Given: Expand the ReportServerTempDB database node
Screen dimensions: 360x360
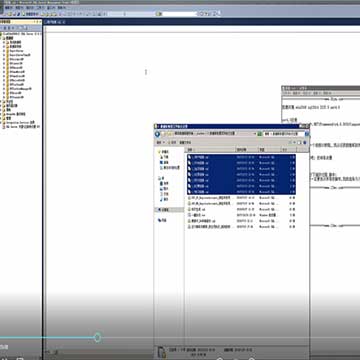Looking at the screenshot, I should [x=4, y=55].
